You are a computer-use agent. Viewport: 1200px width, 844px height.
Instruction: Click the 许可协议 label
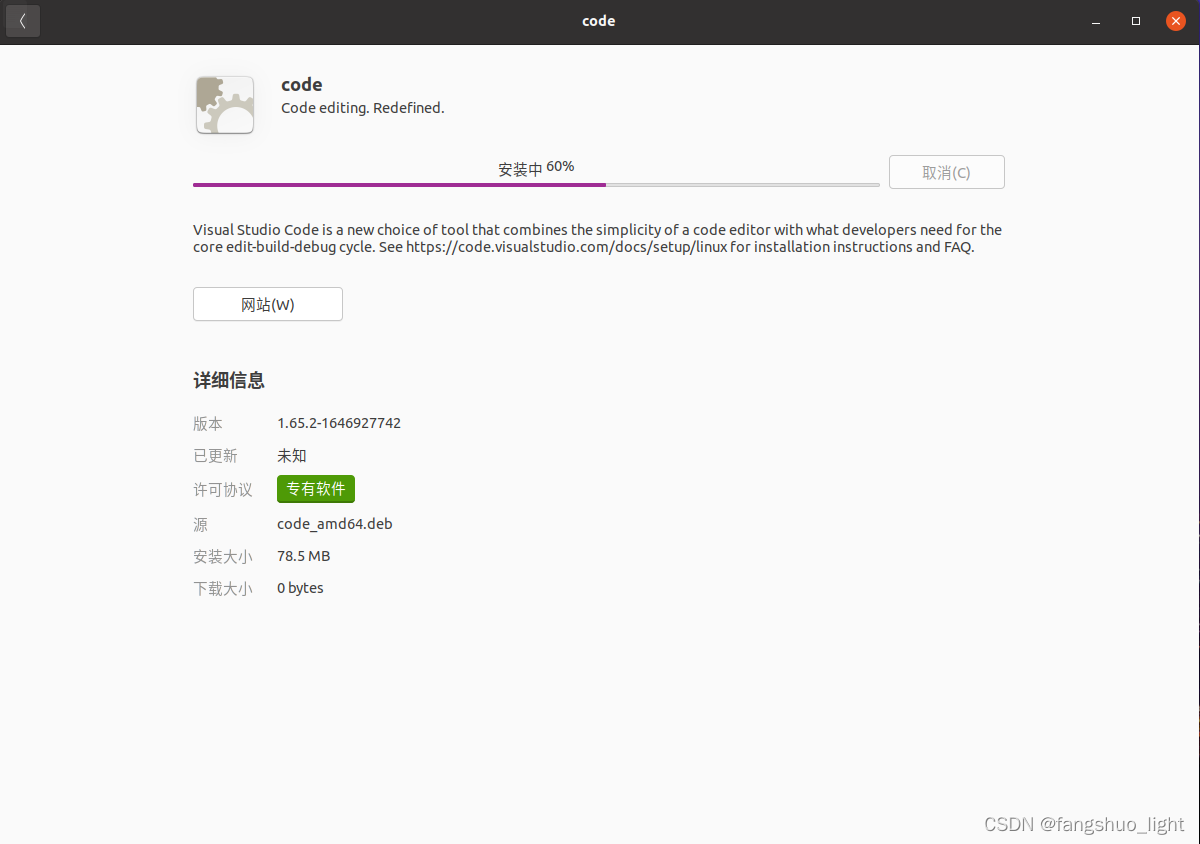(x=223, y=489)
